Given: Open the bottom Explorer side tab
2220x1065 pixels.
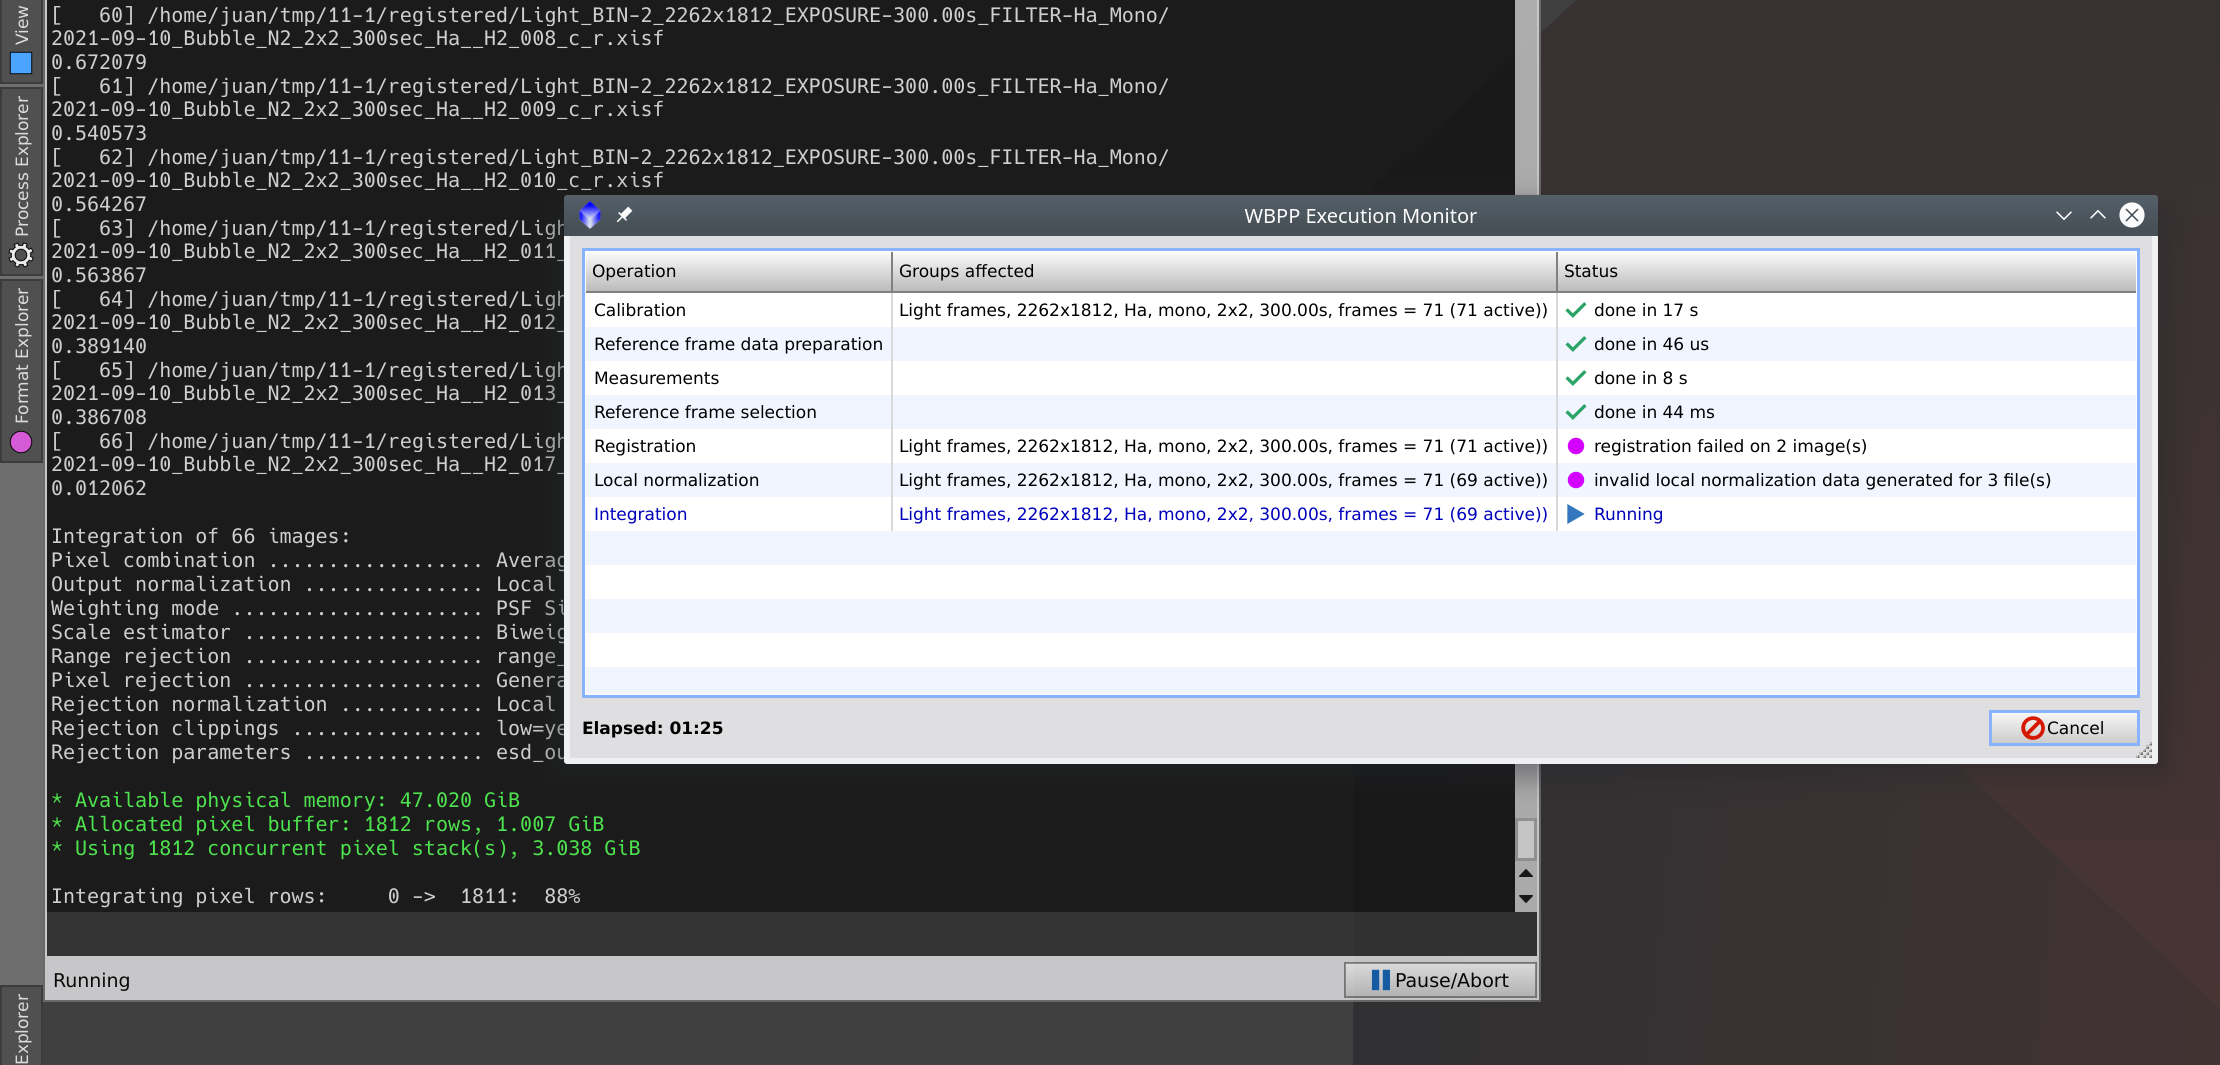Looking at the screenshot, I should [x=21, y=1027].
